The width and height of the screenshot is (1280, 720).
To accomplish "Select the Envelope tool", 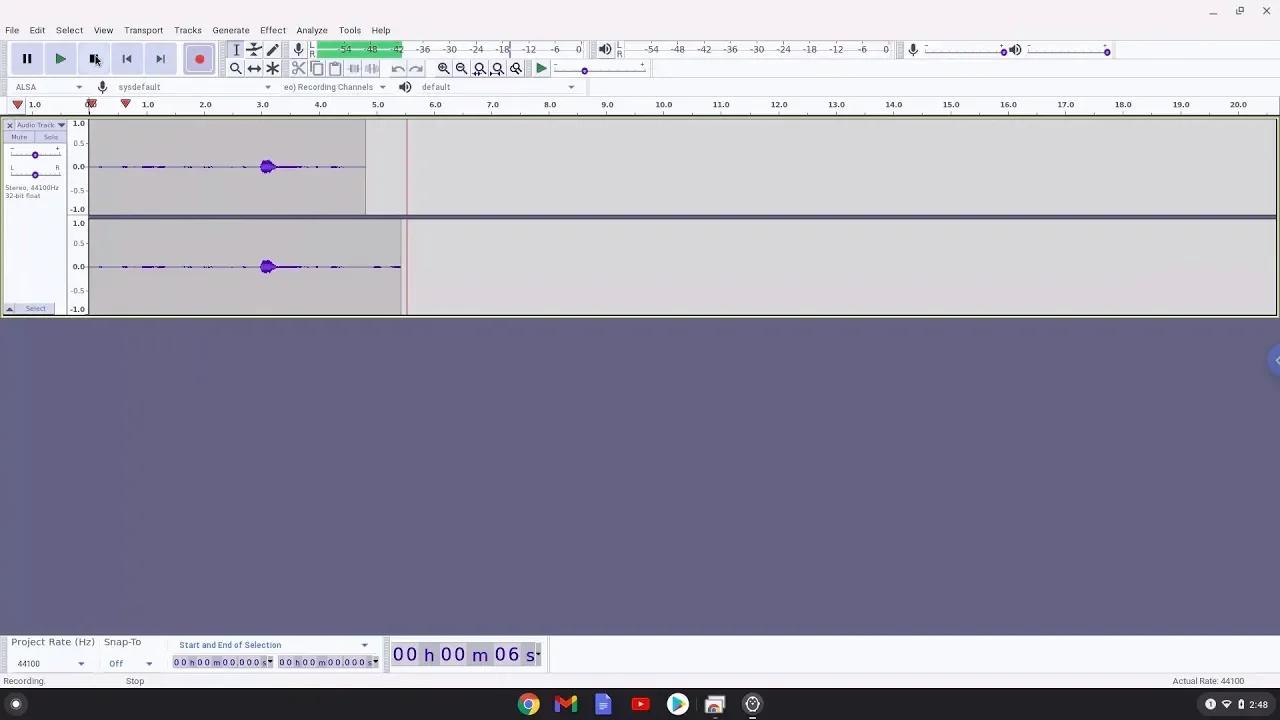I will coord(254,49).
